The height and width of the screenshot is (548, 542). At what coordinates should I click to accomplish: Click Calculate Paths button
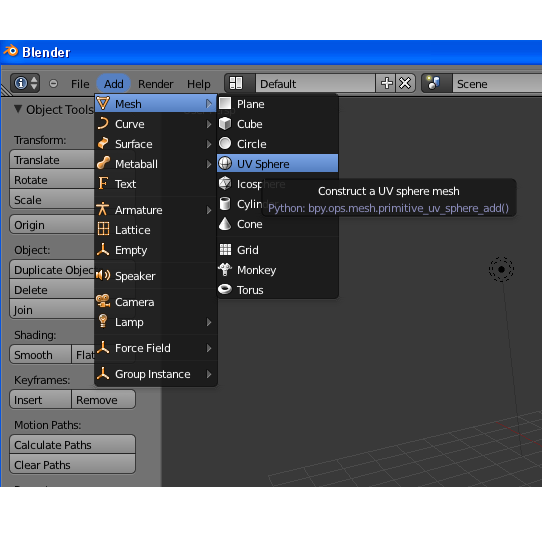point(72,445)
